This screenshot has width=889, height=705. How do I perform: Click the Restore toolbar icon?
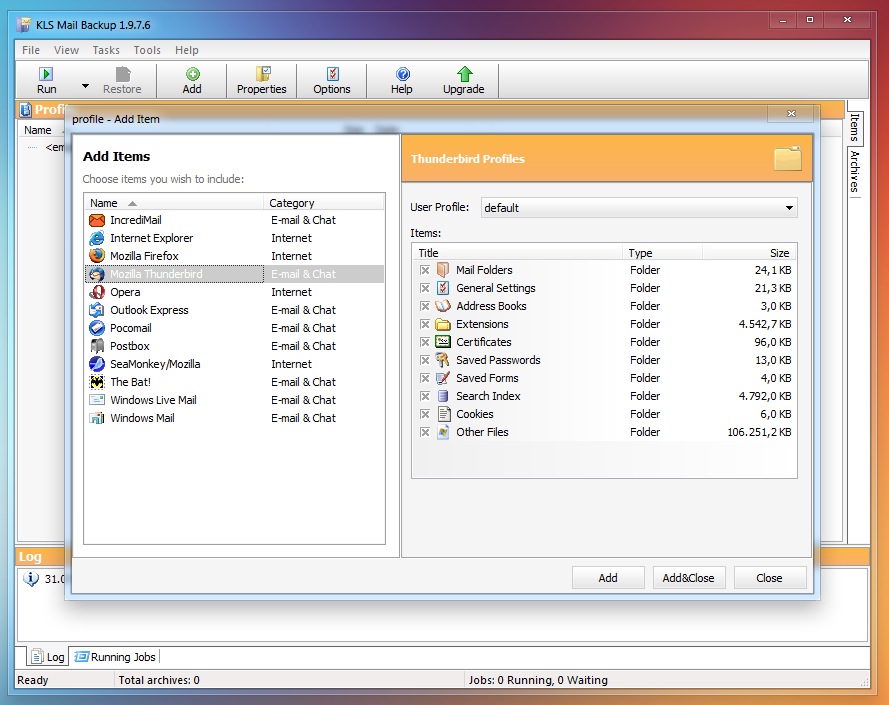pos(122,74)
